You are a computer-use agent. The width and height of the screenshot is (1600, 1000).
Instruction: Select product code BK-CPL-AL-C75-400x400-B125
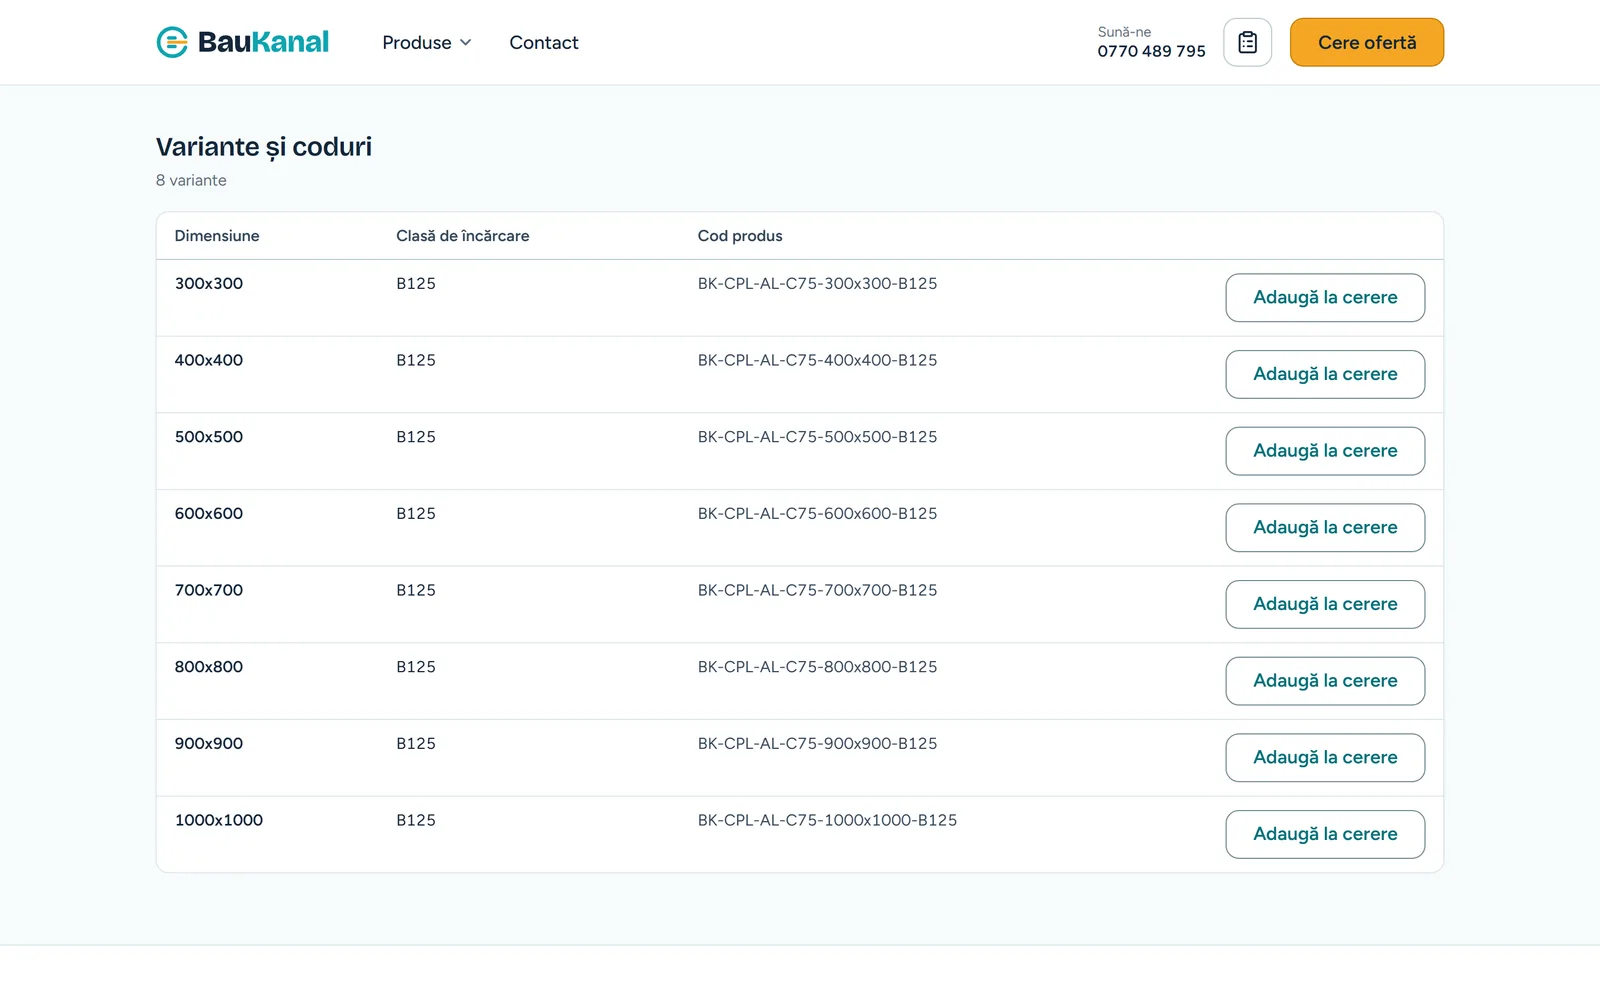coord(817,360)
